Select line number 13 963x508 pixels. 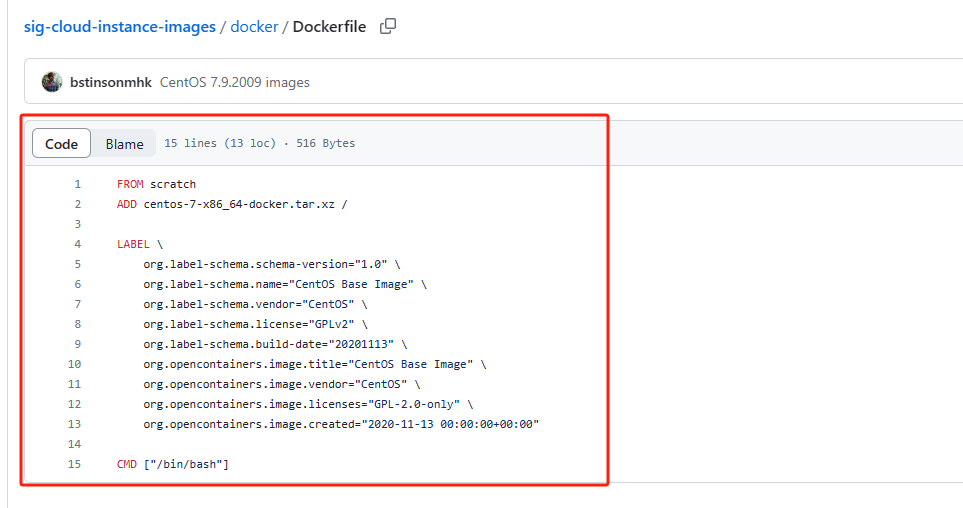(x=74, y=424)
